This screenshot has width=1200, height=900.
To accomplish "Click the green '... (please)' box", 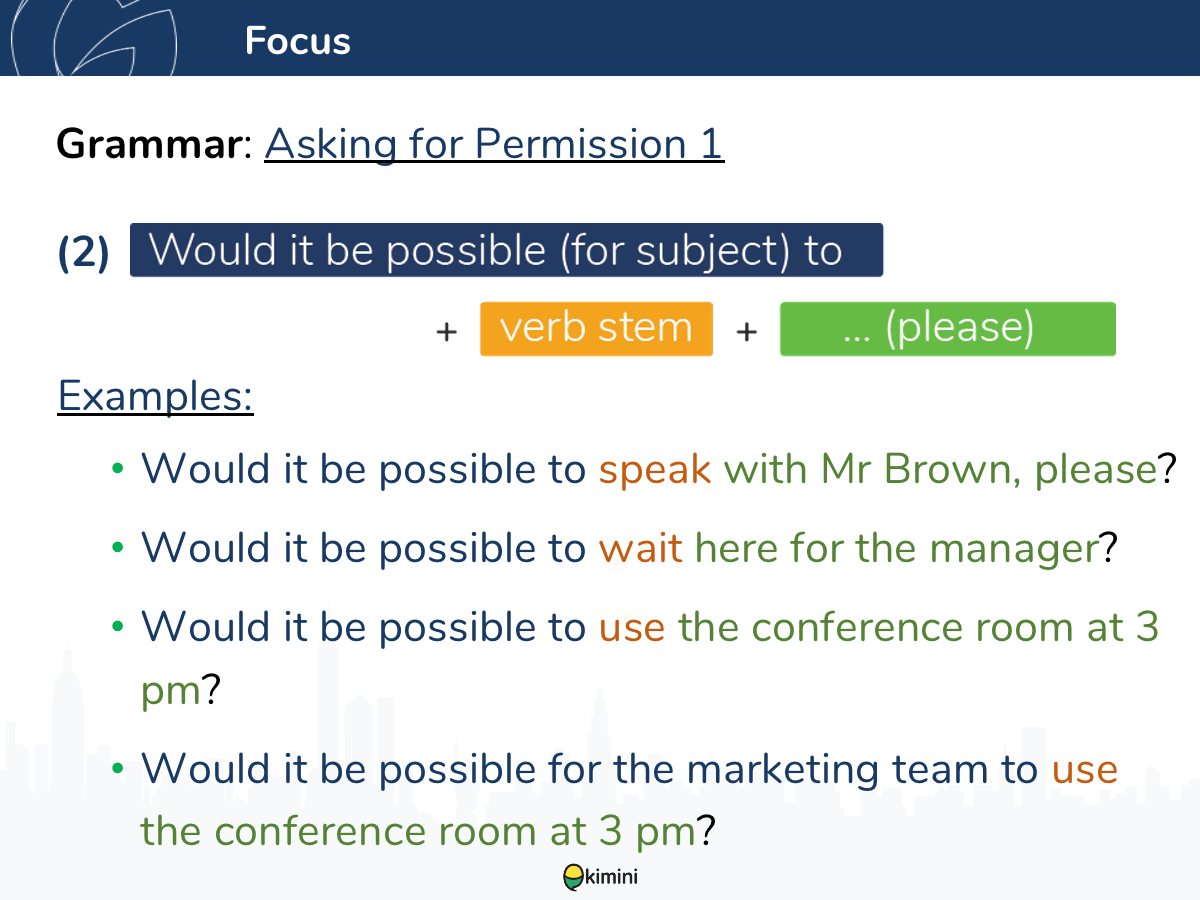I will click(947, 328).
